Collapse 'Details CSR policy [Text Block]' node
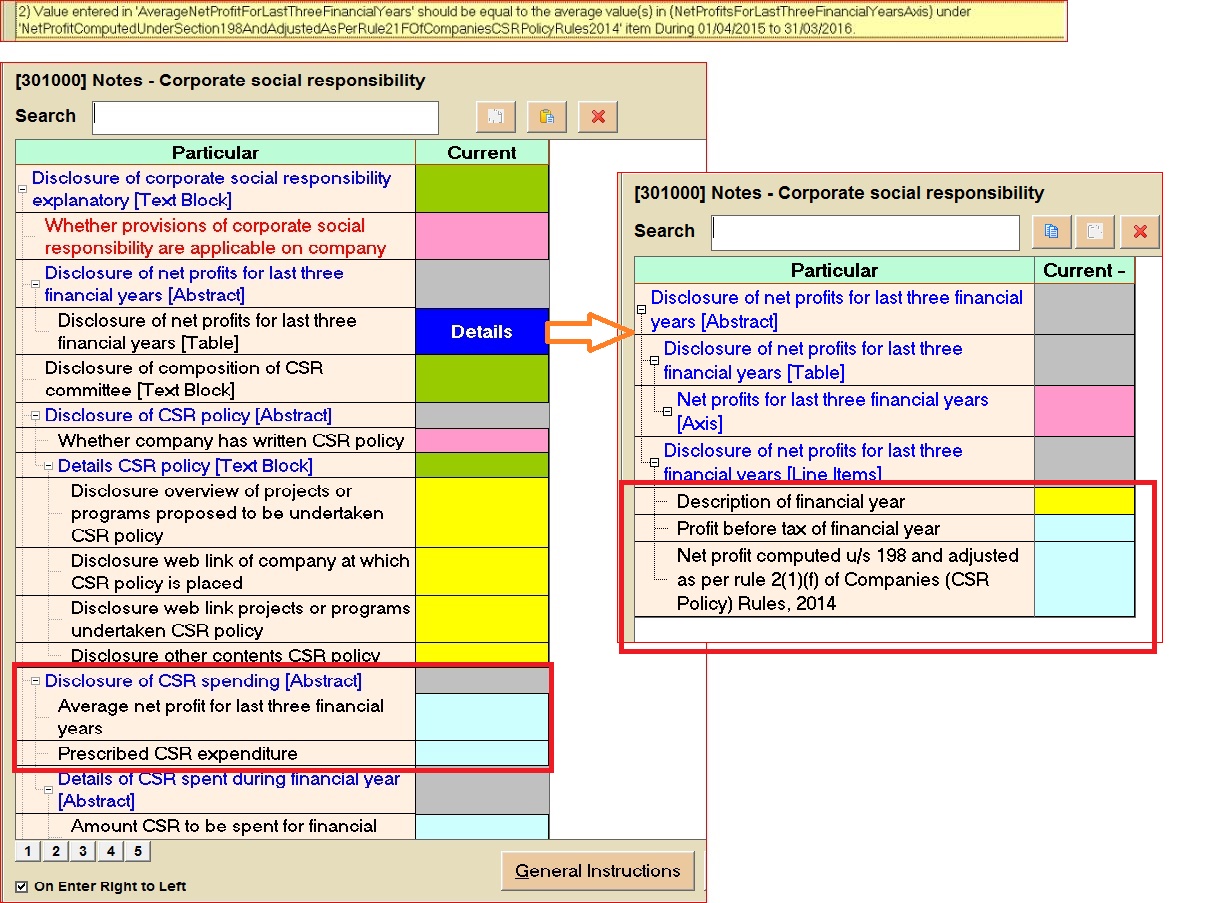Image resolution: width=1218 pixels, height=903 pixels. (x=48, y=467)
